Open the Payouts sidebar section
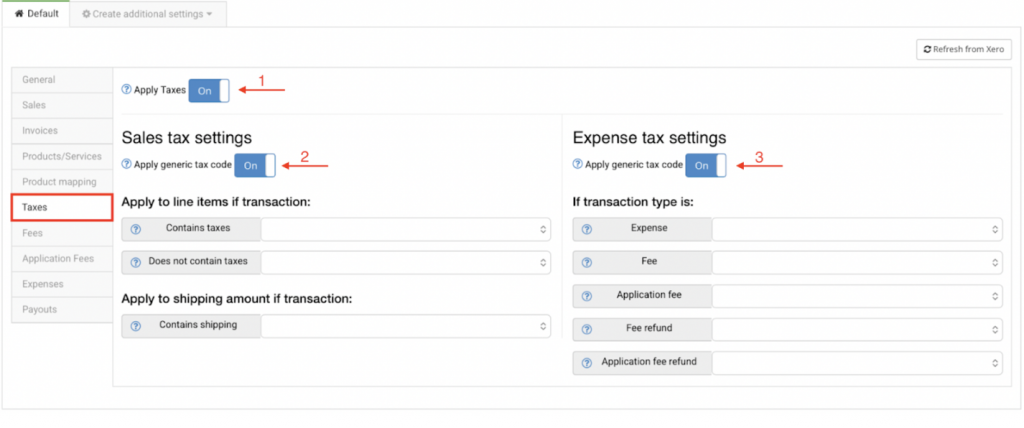Screen dimensions: 1024x428 [x=40, y=310]
